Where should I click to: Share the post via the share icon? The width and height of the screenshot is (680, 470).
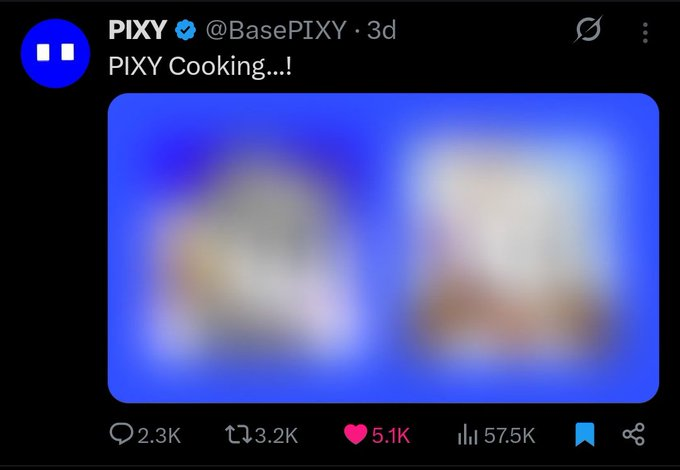point(634,434)
